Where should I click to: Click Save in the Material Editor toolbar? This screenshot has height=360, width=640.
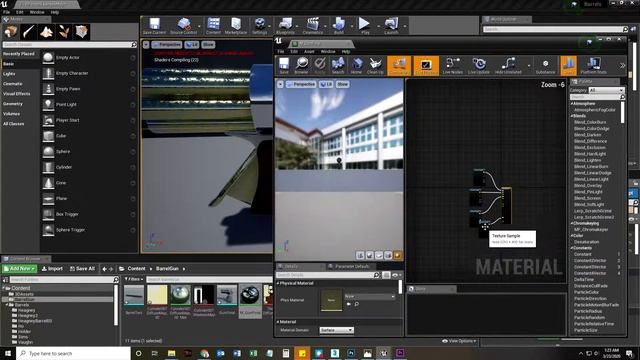pos(284,66)
